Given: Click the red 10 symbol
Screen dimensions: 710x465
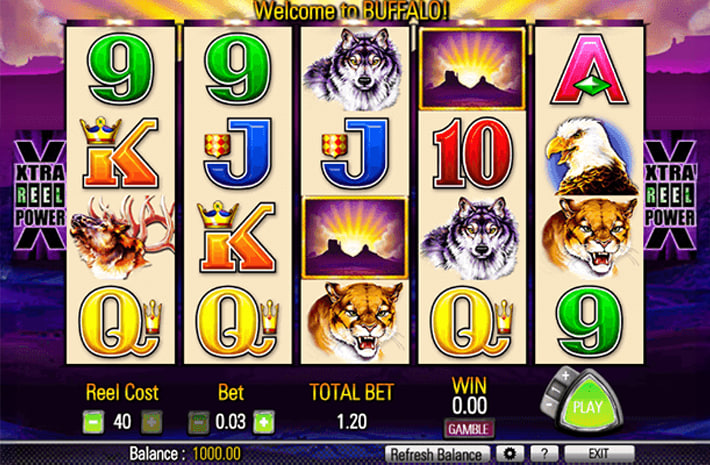Looking at the screenshot, I should (x=472, y=153).
